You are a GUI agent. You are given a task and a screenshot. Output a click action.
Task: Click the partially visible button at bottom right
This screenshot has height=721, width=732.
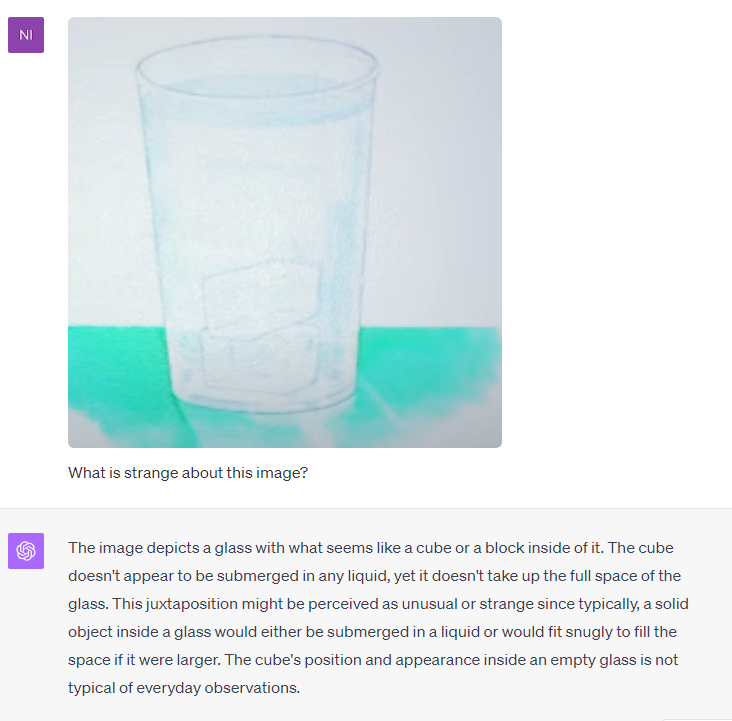[697, 720]
